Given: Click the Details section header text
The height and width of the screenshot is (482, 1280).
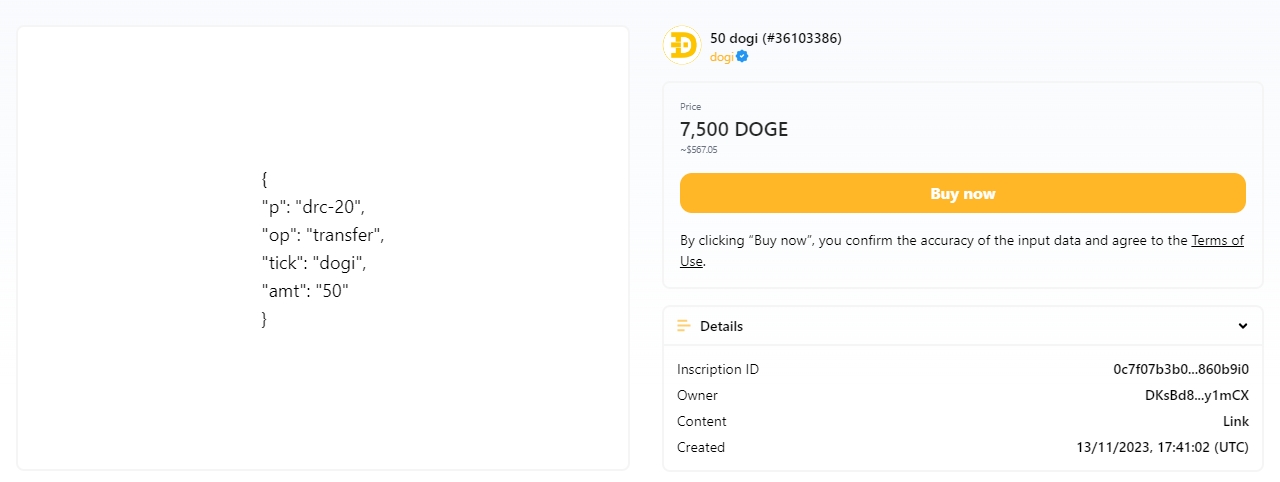Looking at the screenshot, I should coord(721,326).
